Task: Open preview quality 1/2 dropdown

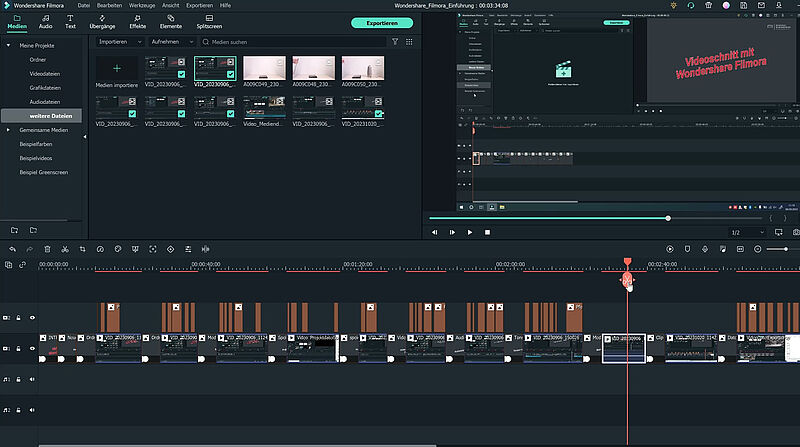Action: point(748,232)
